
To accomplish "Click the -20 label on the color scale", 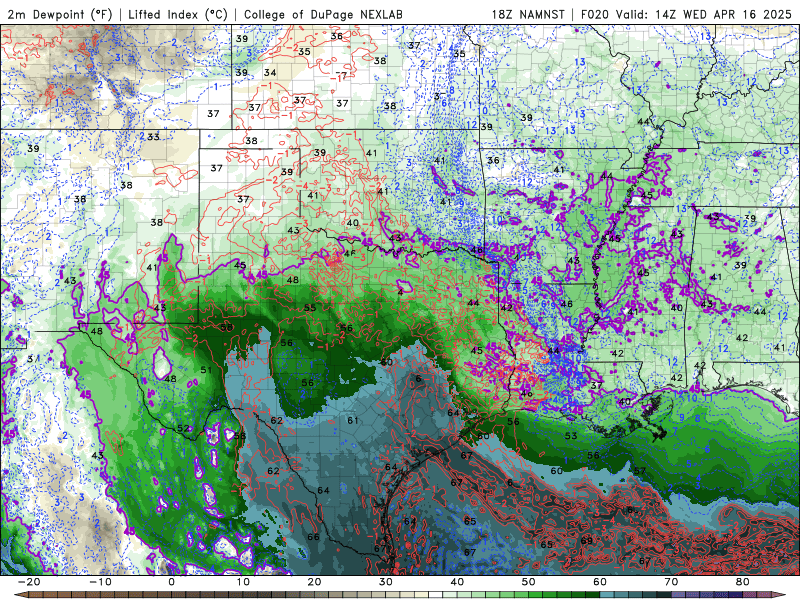I will coord(29,582).
